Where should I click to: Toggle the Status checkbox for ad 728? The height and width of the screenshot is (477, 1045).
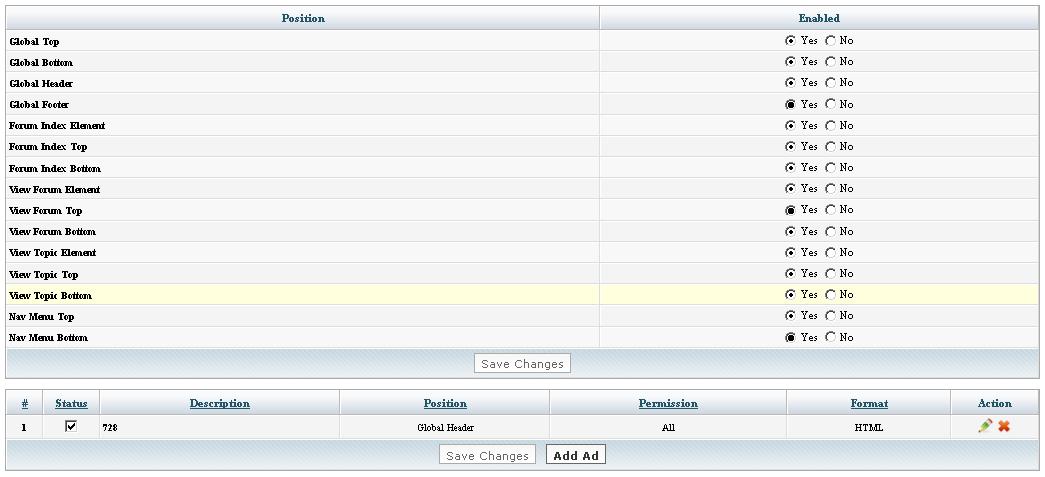point(71,426)
